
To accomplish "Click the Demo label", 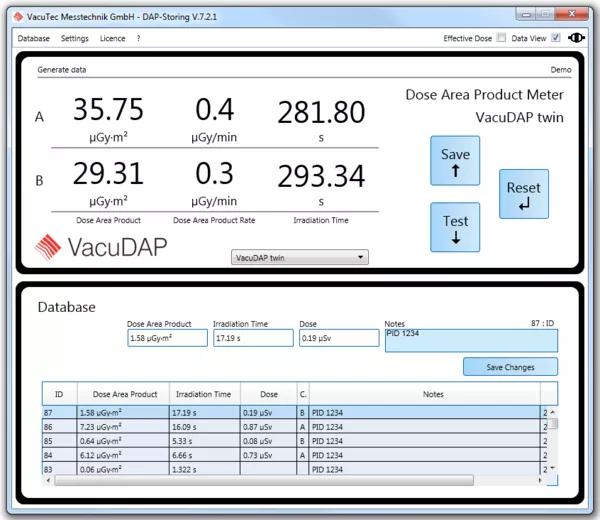I will coord(561,70).
